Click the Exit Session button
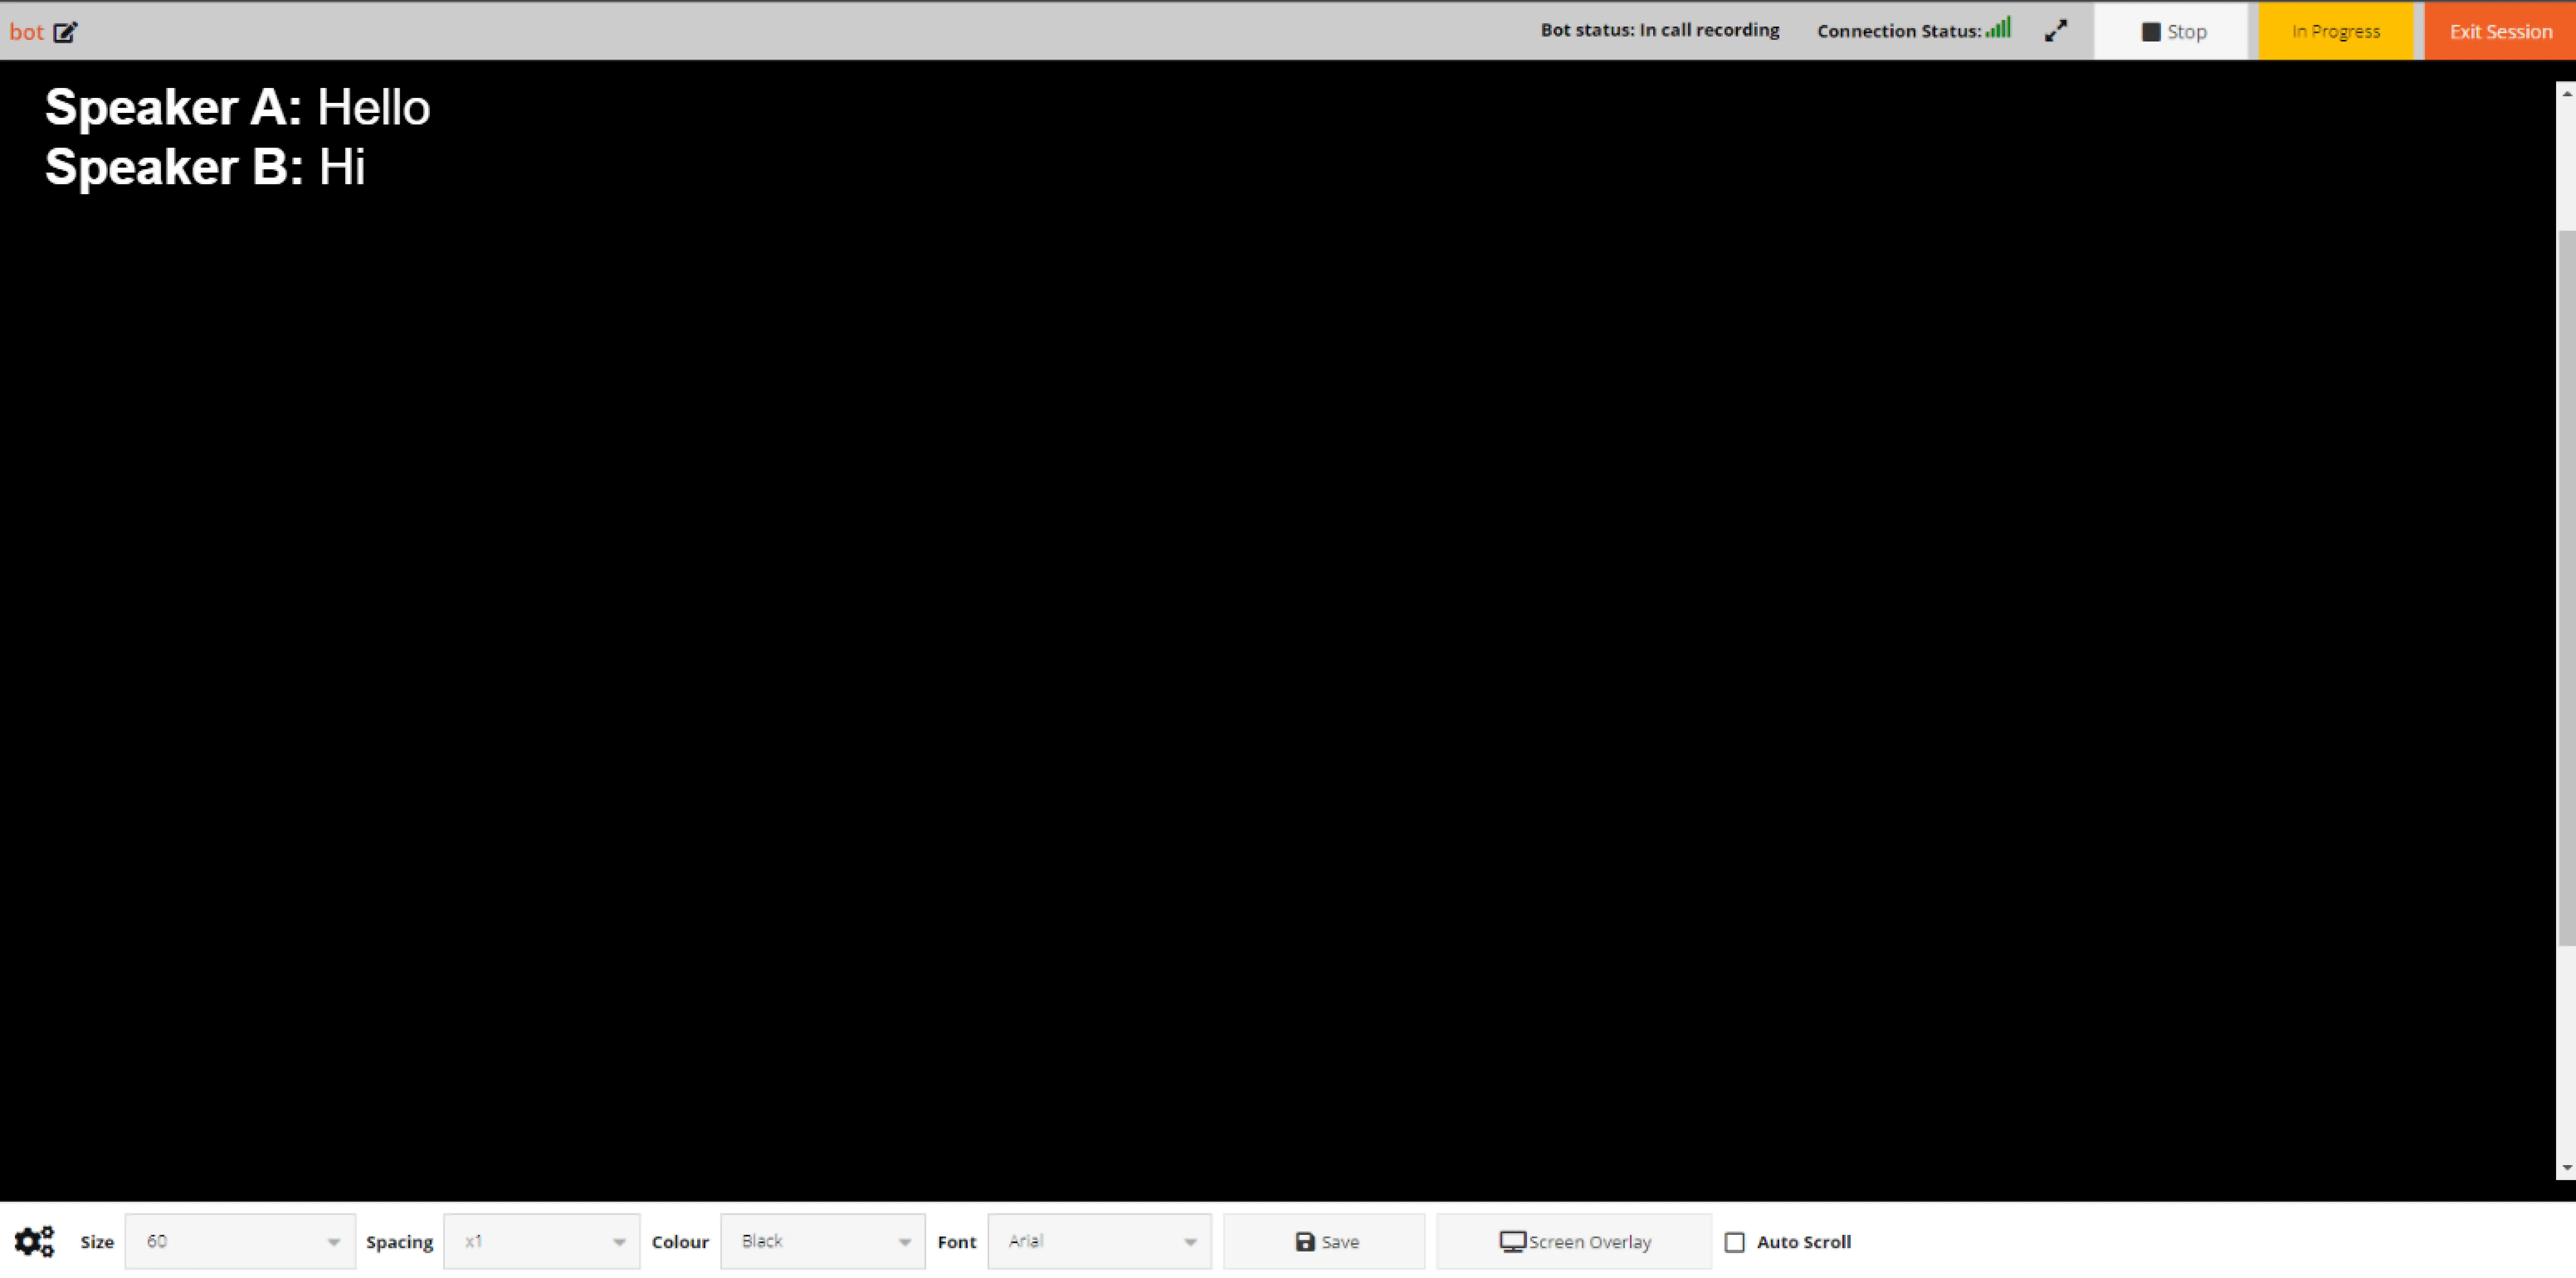2576x1278 pixels. [2500, 31]
